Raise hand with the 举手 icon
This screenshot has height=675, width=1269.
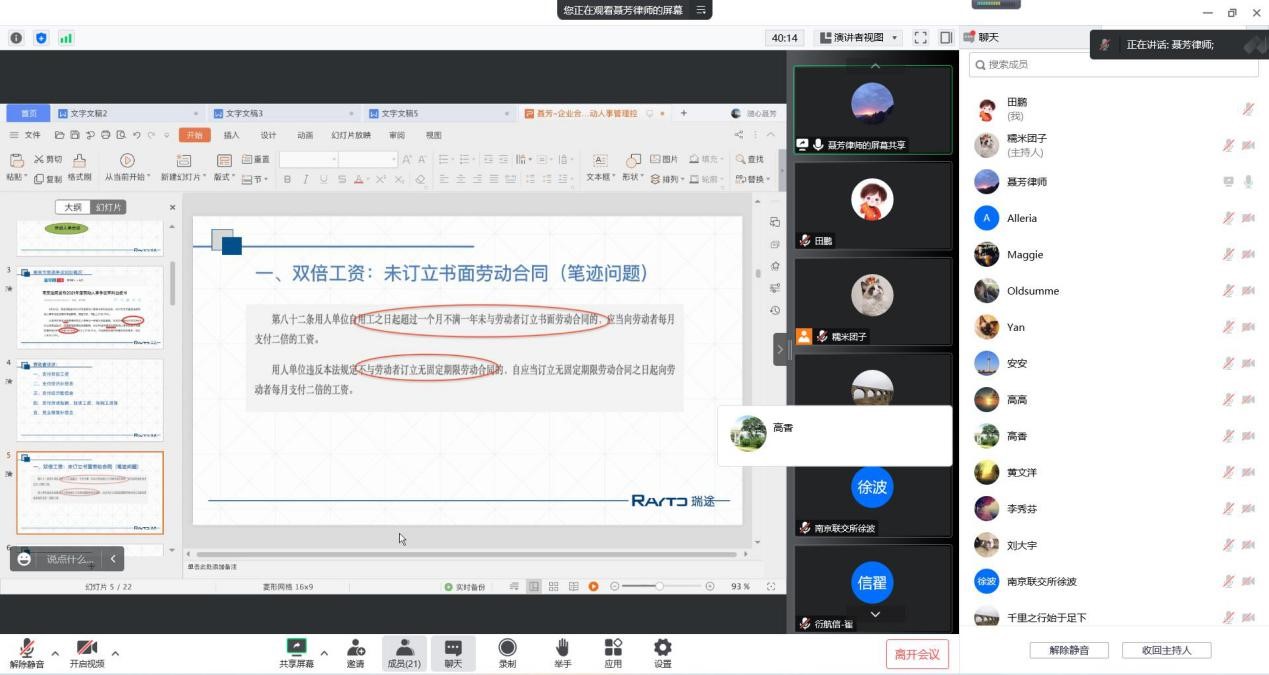point(563,648)
